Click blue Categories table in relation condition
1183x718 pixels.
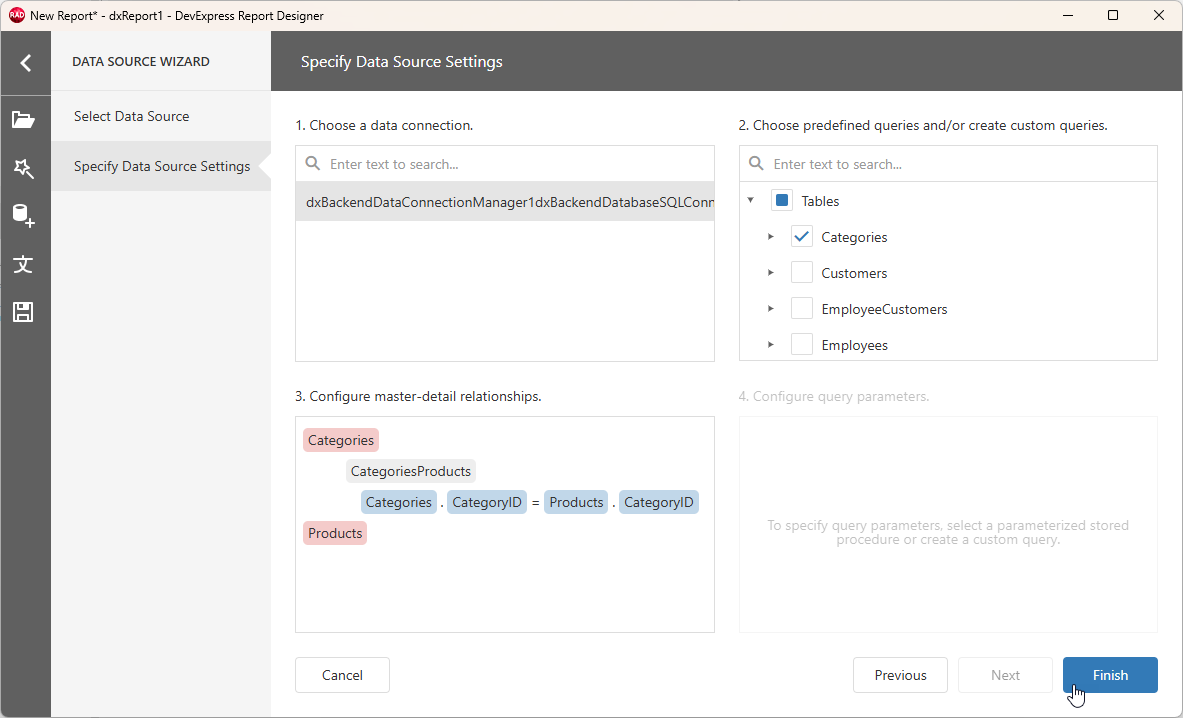[x=399, y=502]
